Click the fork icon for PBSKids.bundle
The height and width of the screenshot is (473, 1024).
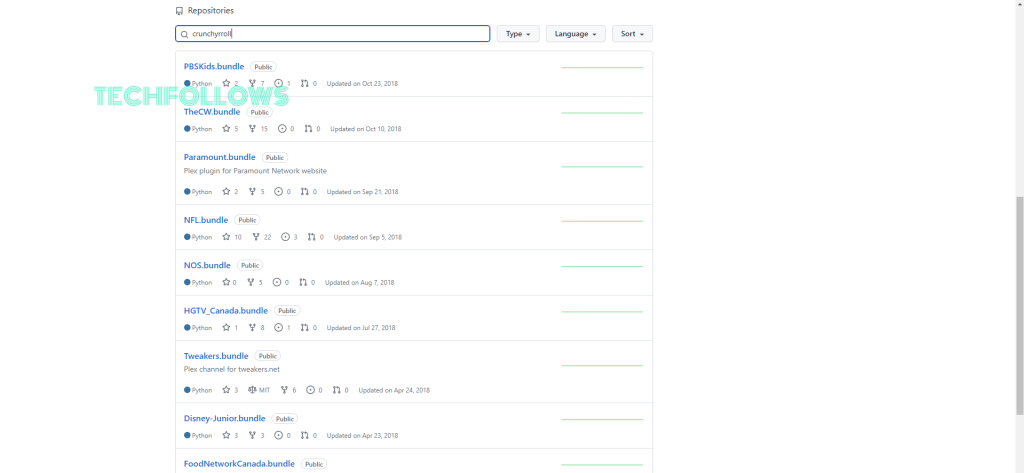click(x=252, y=84)
